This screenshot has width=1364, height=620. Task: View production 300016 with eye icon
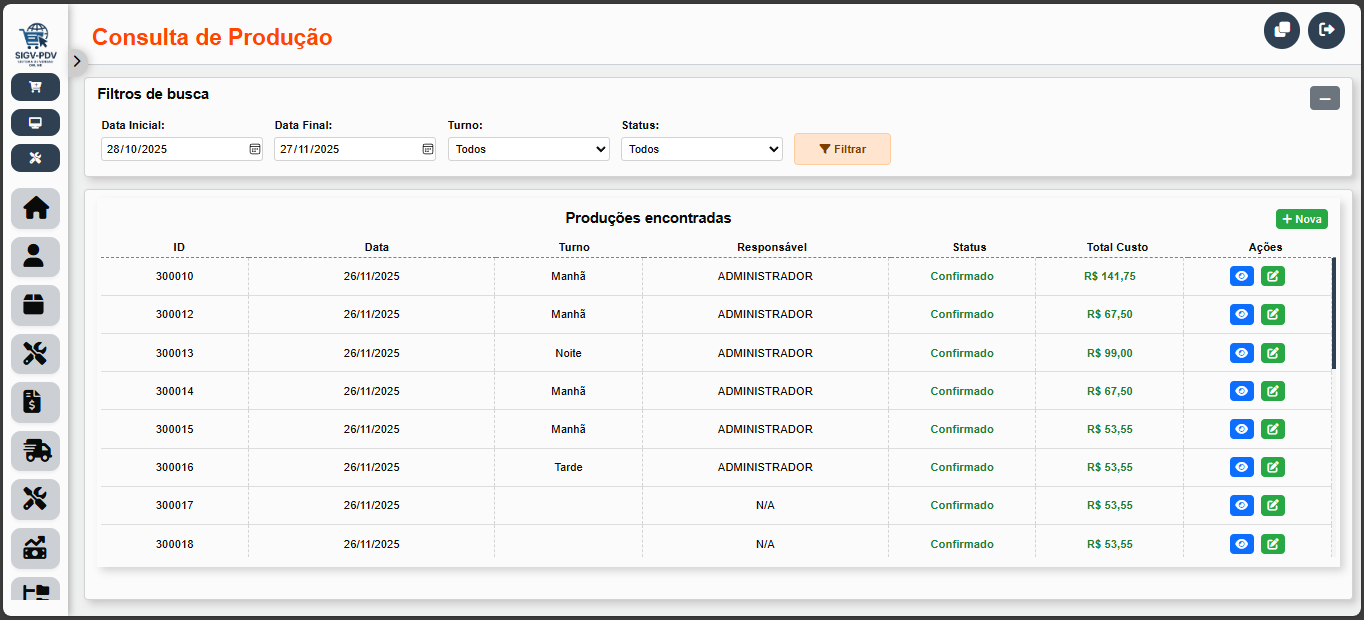tap(1241, 467)
